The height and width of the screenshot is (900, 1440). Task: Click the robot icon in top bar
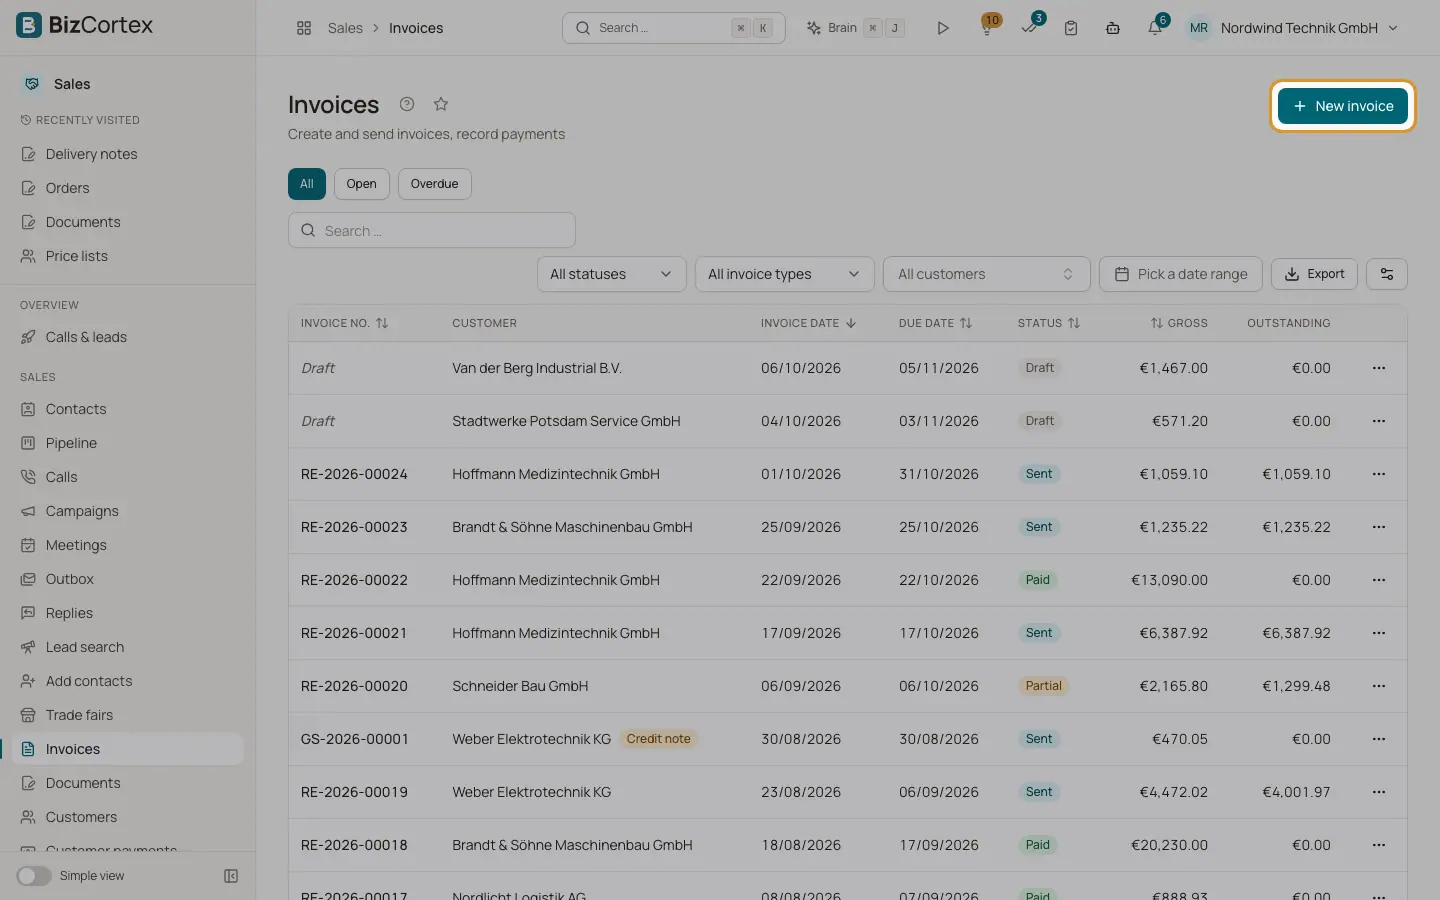[1113, 28]
